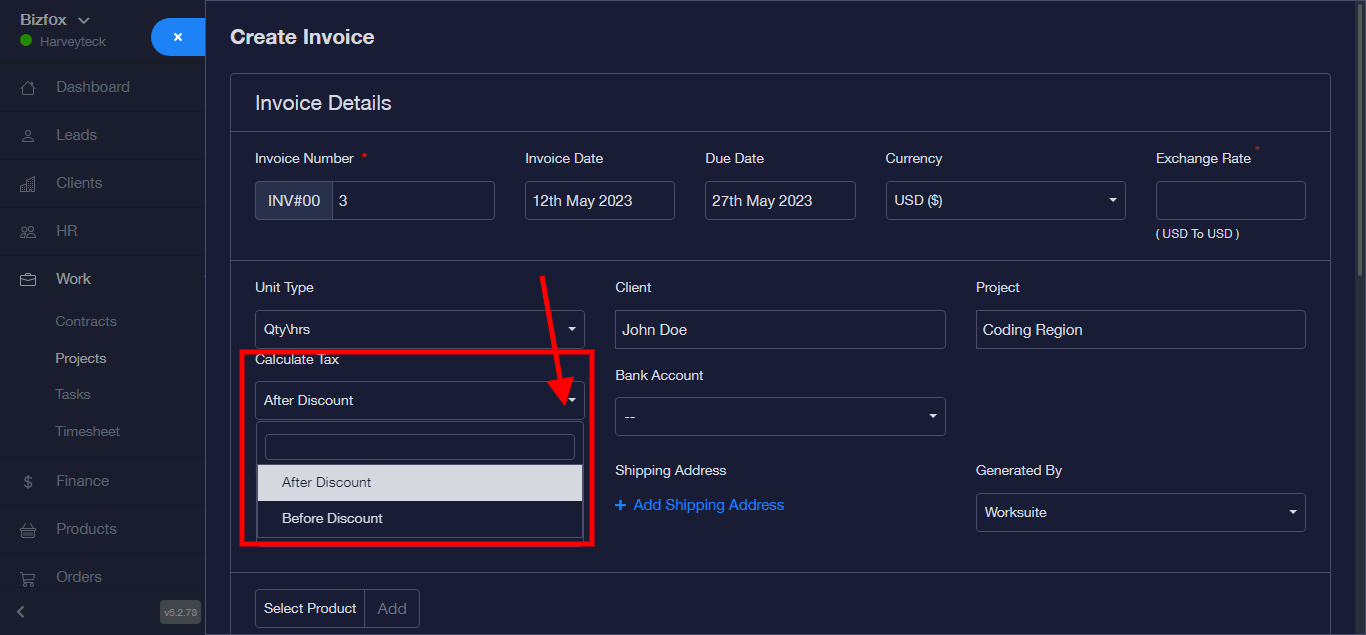This screenshot has width=1366, height=635.
Task: Click the Work briefcase icon
Action: tap(28, 280)
